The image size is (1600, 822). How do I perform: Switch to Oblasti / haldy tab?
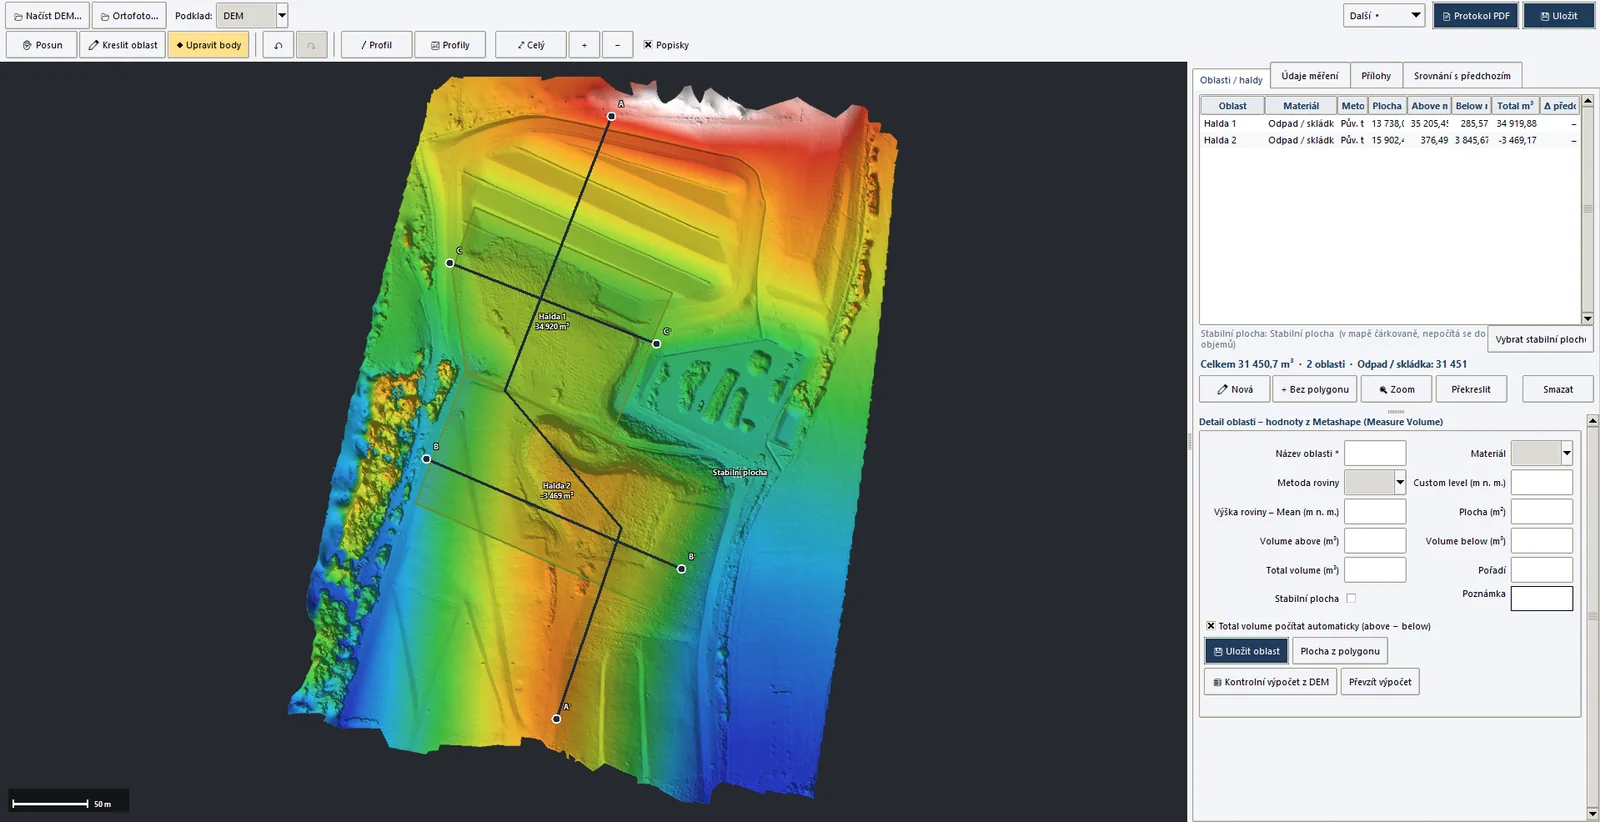[1231, 80]
